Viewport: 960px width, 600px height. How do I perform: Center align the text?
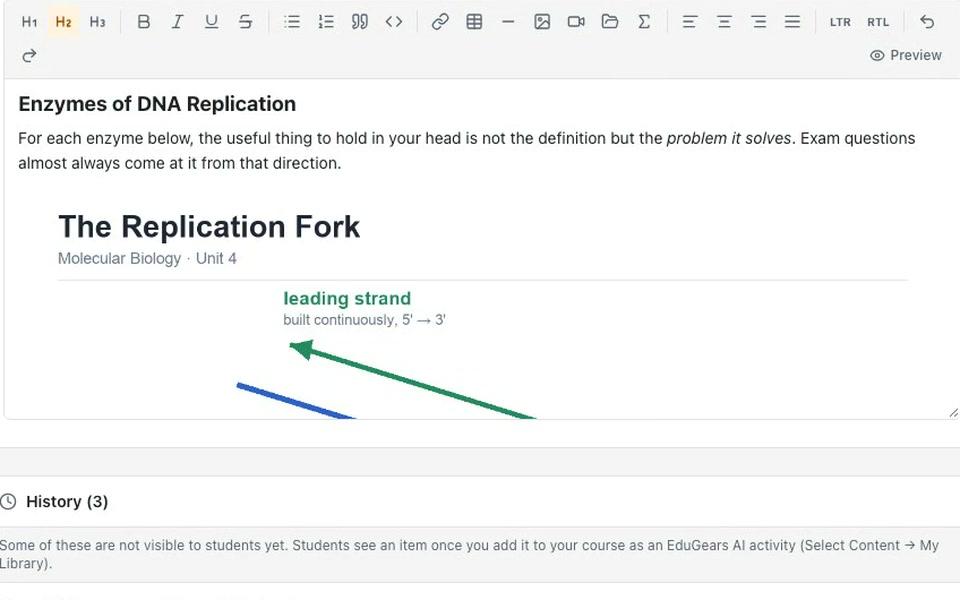click(x=724, y=22)
